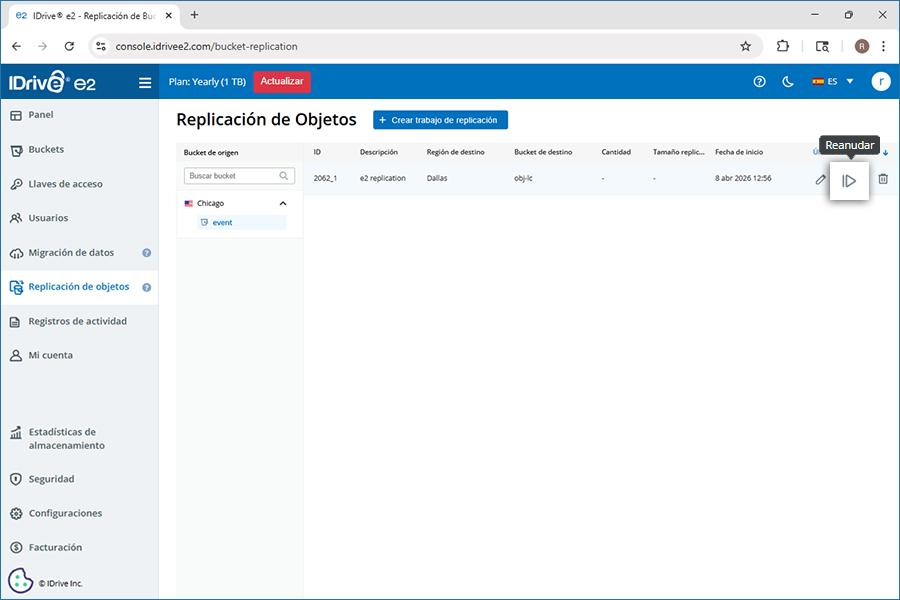Collapse sidebar with hamburger menu icon

(145, 83)
